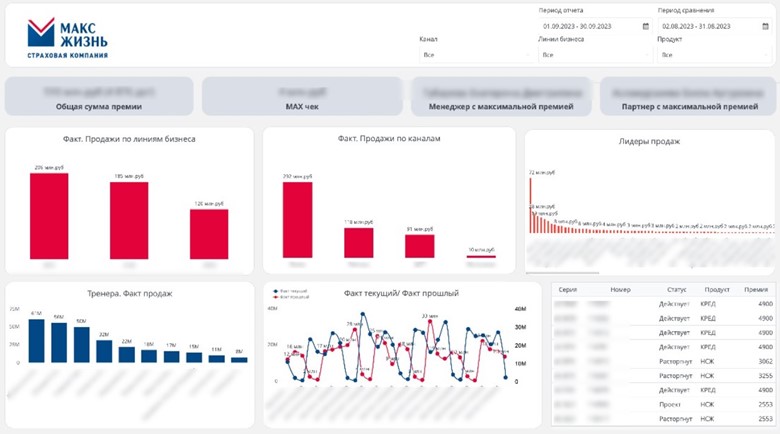Sort table by Номер column header
This screenshot has height=434, width=780.
620,289
